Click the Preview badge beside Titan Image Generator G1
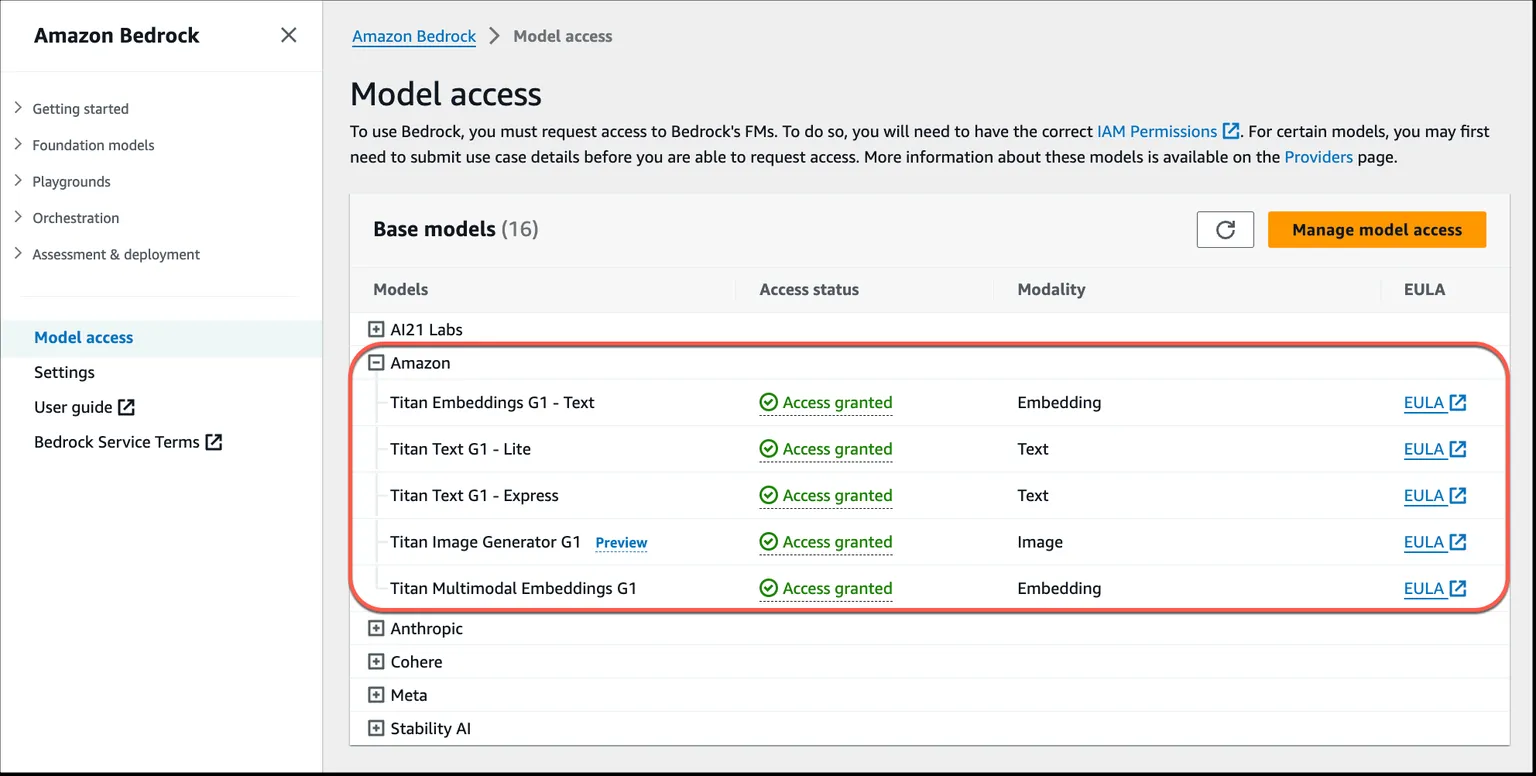This screenshot has width=1536, height=776. [x=621, y=542]
